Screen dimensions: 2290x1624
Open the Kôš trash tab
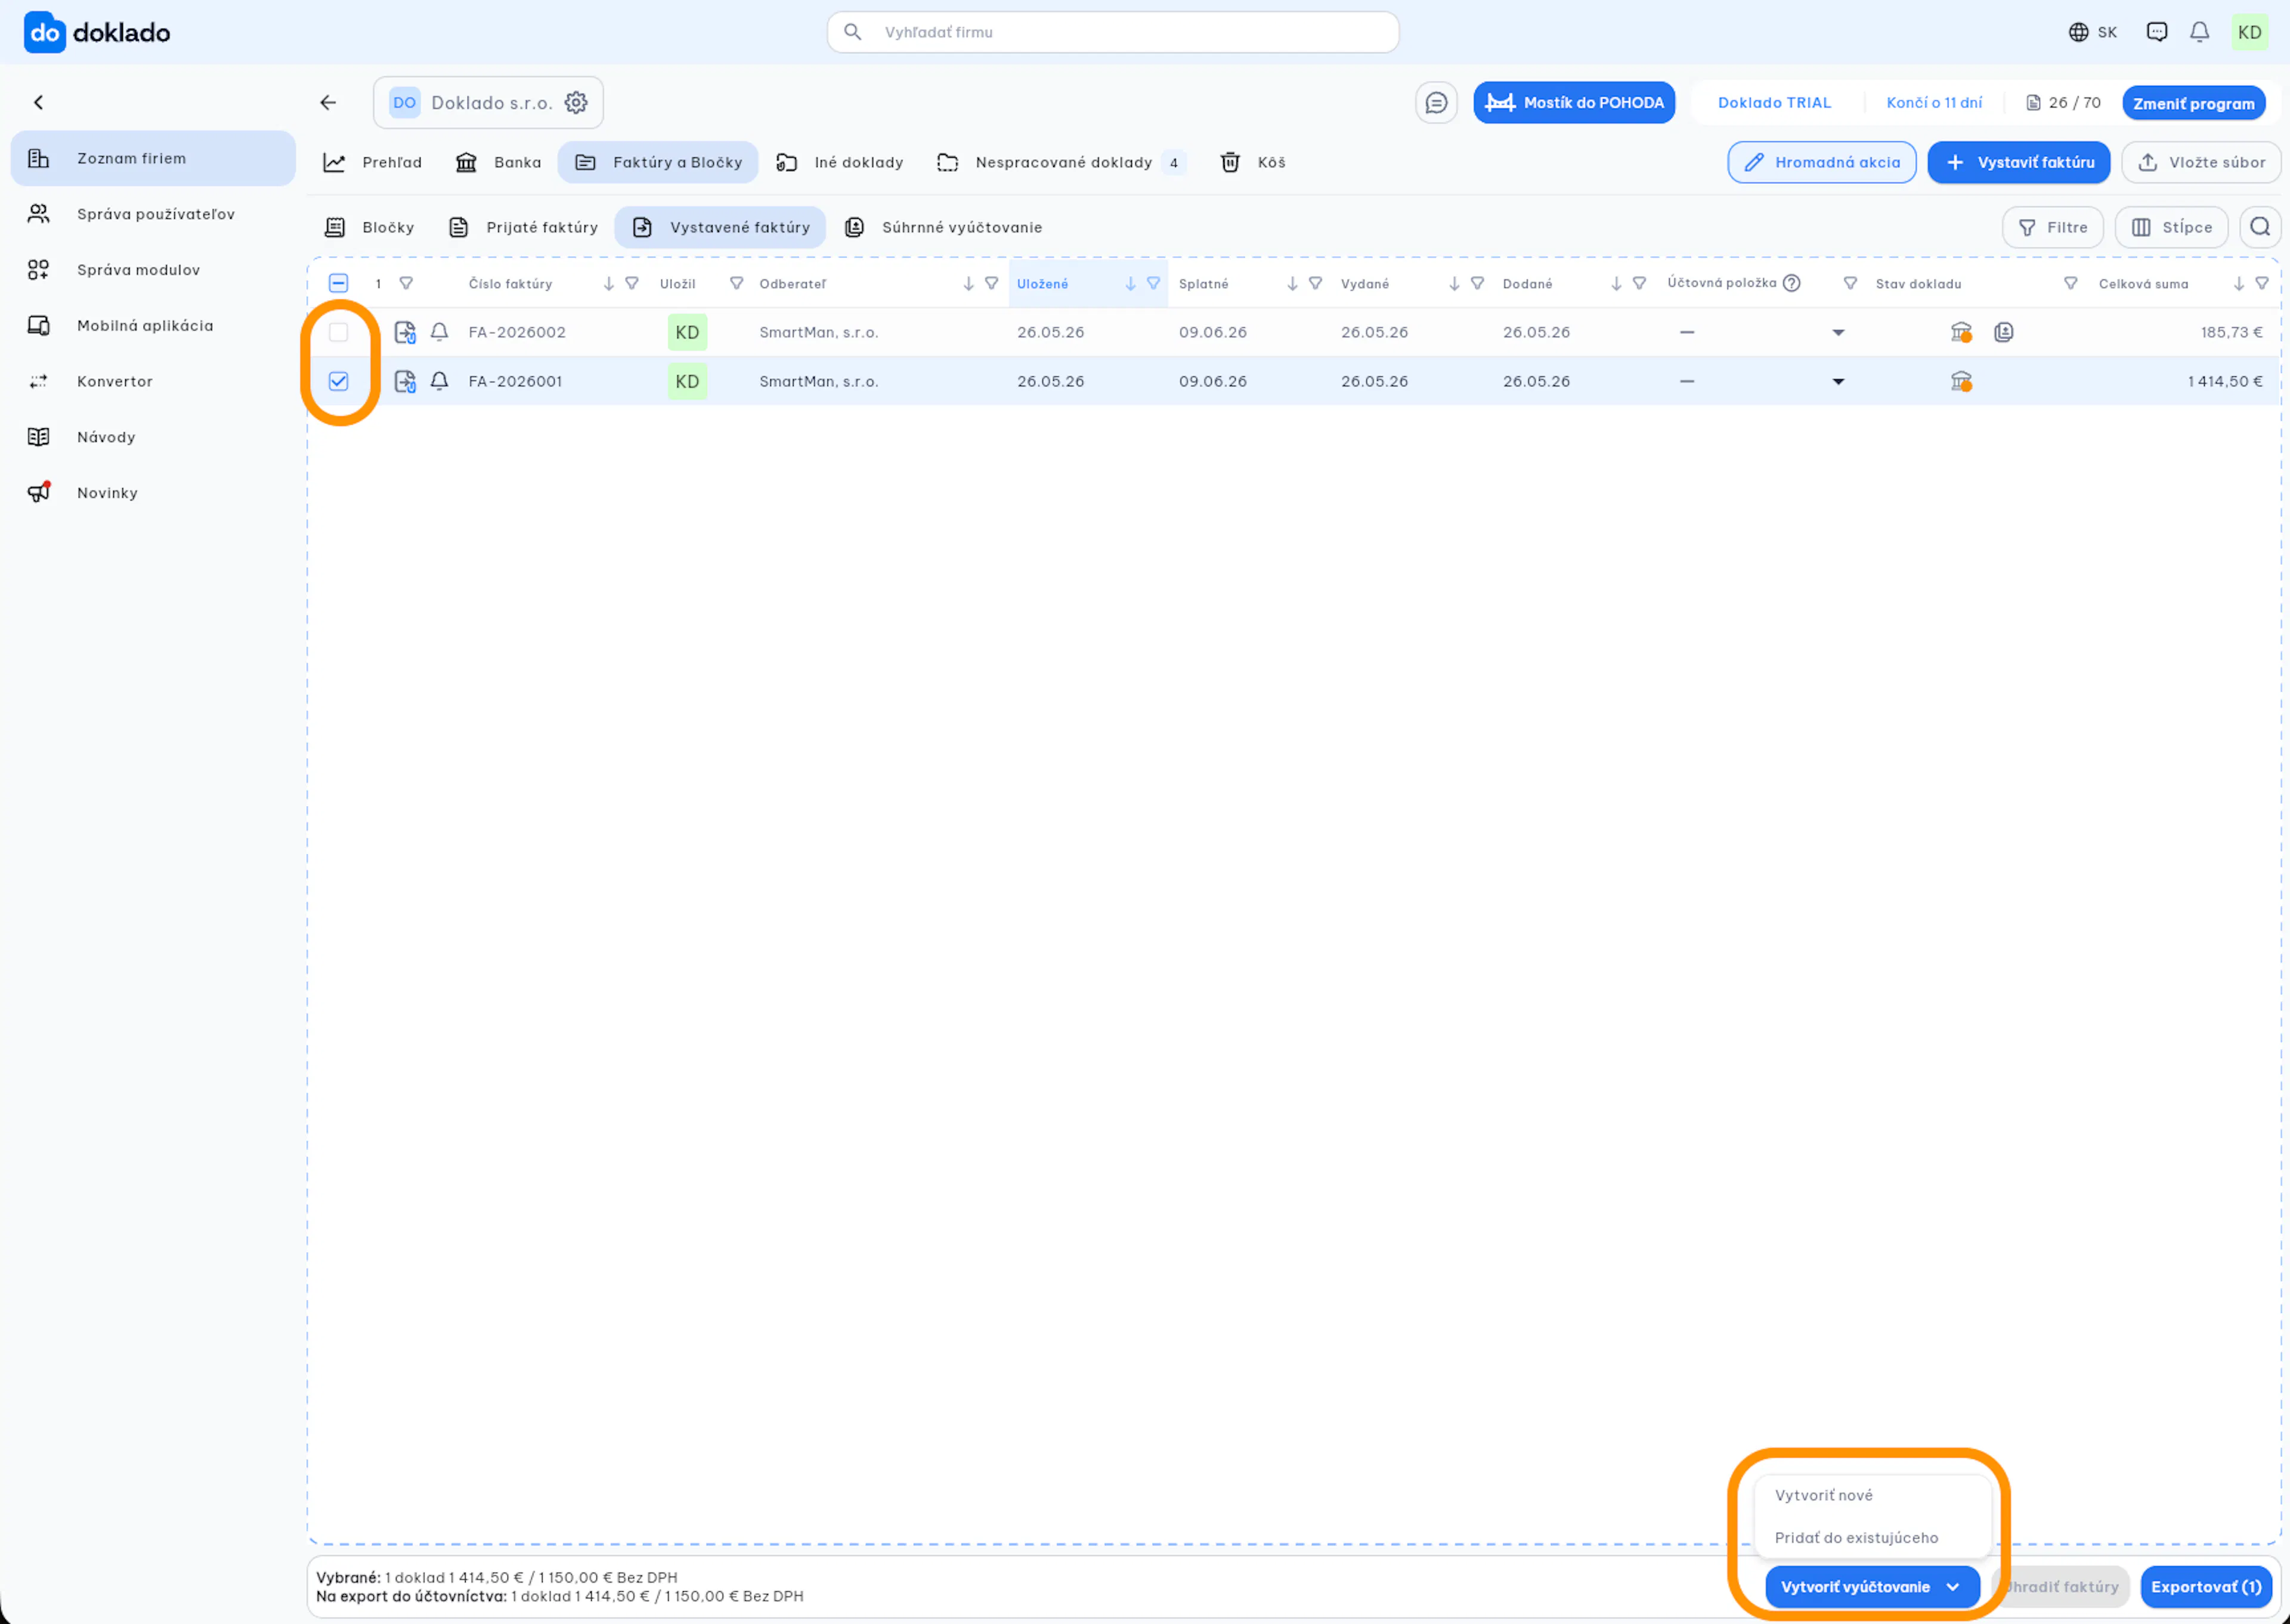click(x=1253, y=162)
